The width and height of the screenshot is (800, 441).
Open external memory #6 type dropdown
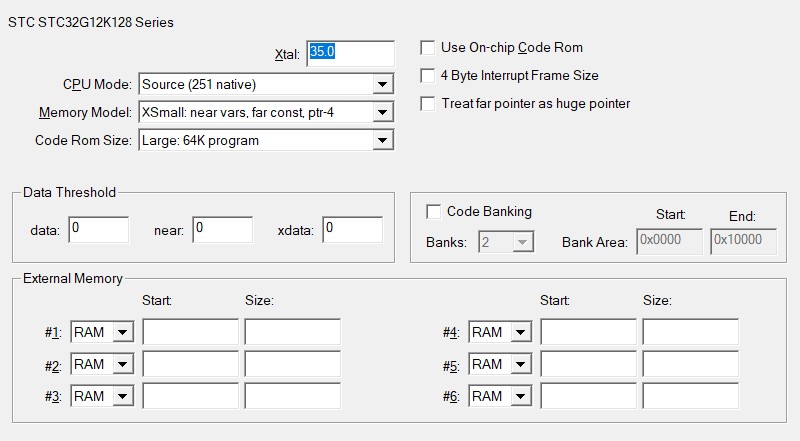tap(500, 396)
